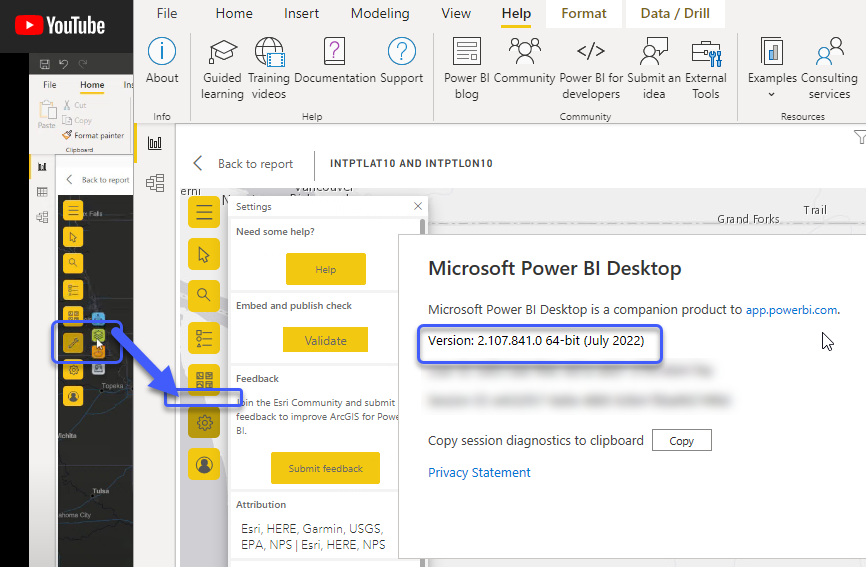This screenshot has width=866, height=567.
Task: Switch to the Format ribbon tab
Action: 584,13
